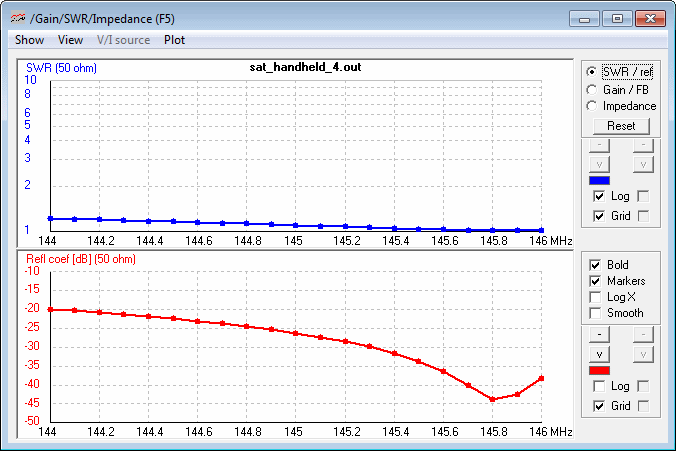Click the Reset button
This screenshot has width=676, height=451.
pyautogui.click(x=621, y=126)
